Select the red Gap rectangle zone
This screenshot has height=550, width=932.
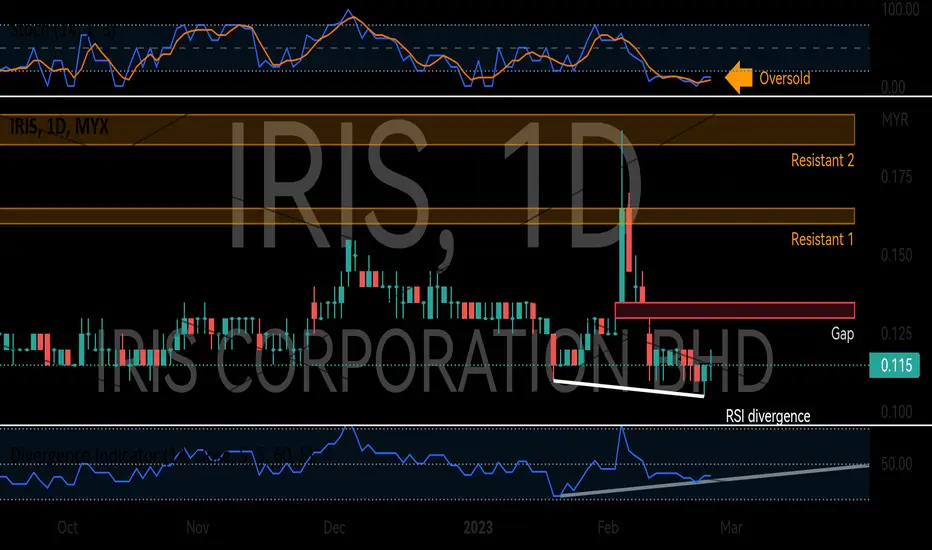coord(735,310)
